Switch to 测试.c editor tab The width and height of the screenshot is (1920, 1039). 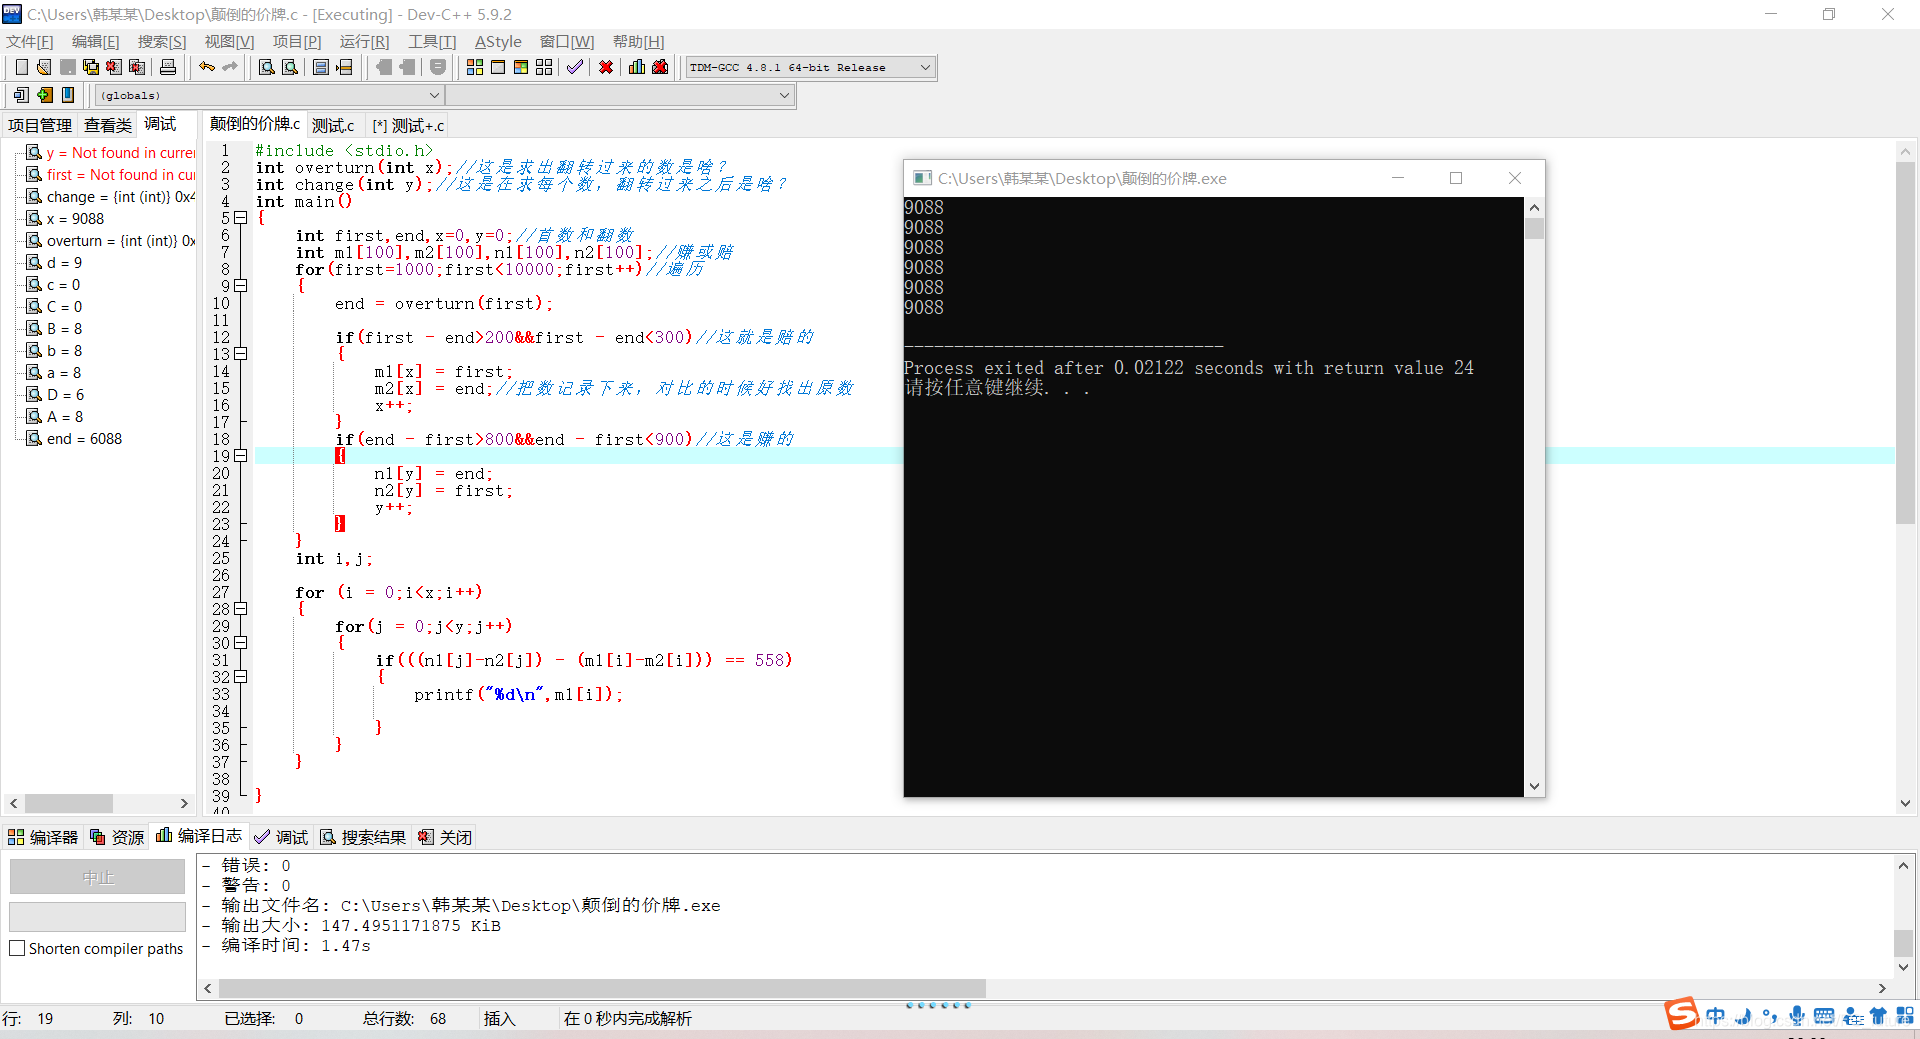333,126
